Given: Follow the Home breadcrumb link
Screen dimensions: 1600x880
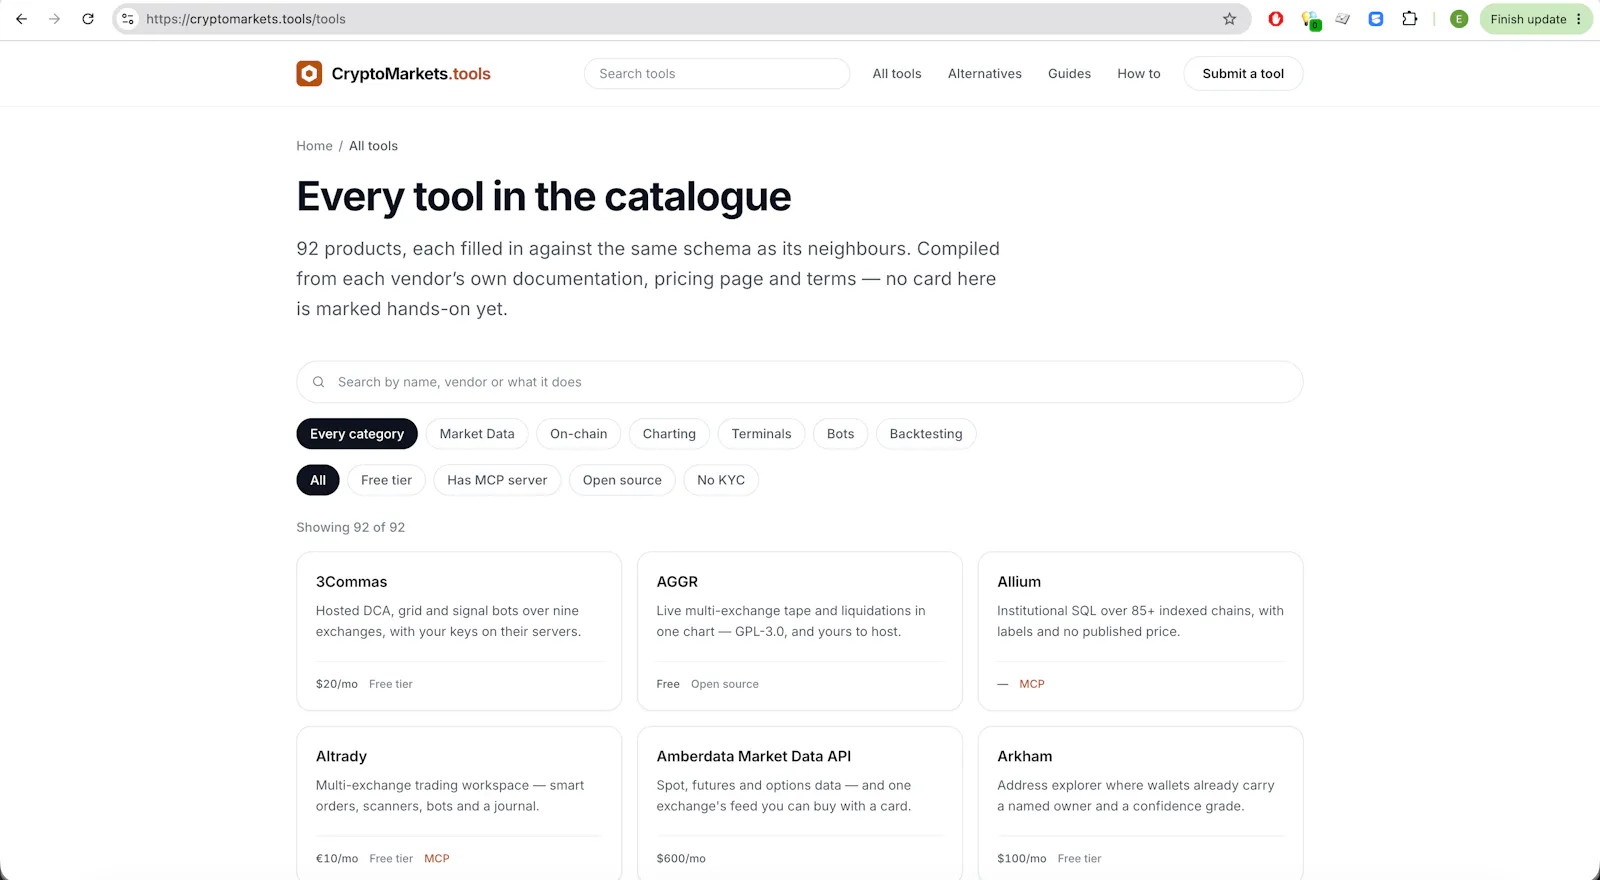Looking at the screenshot, I should [314, 146].
